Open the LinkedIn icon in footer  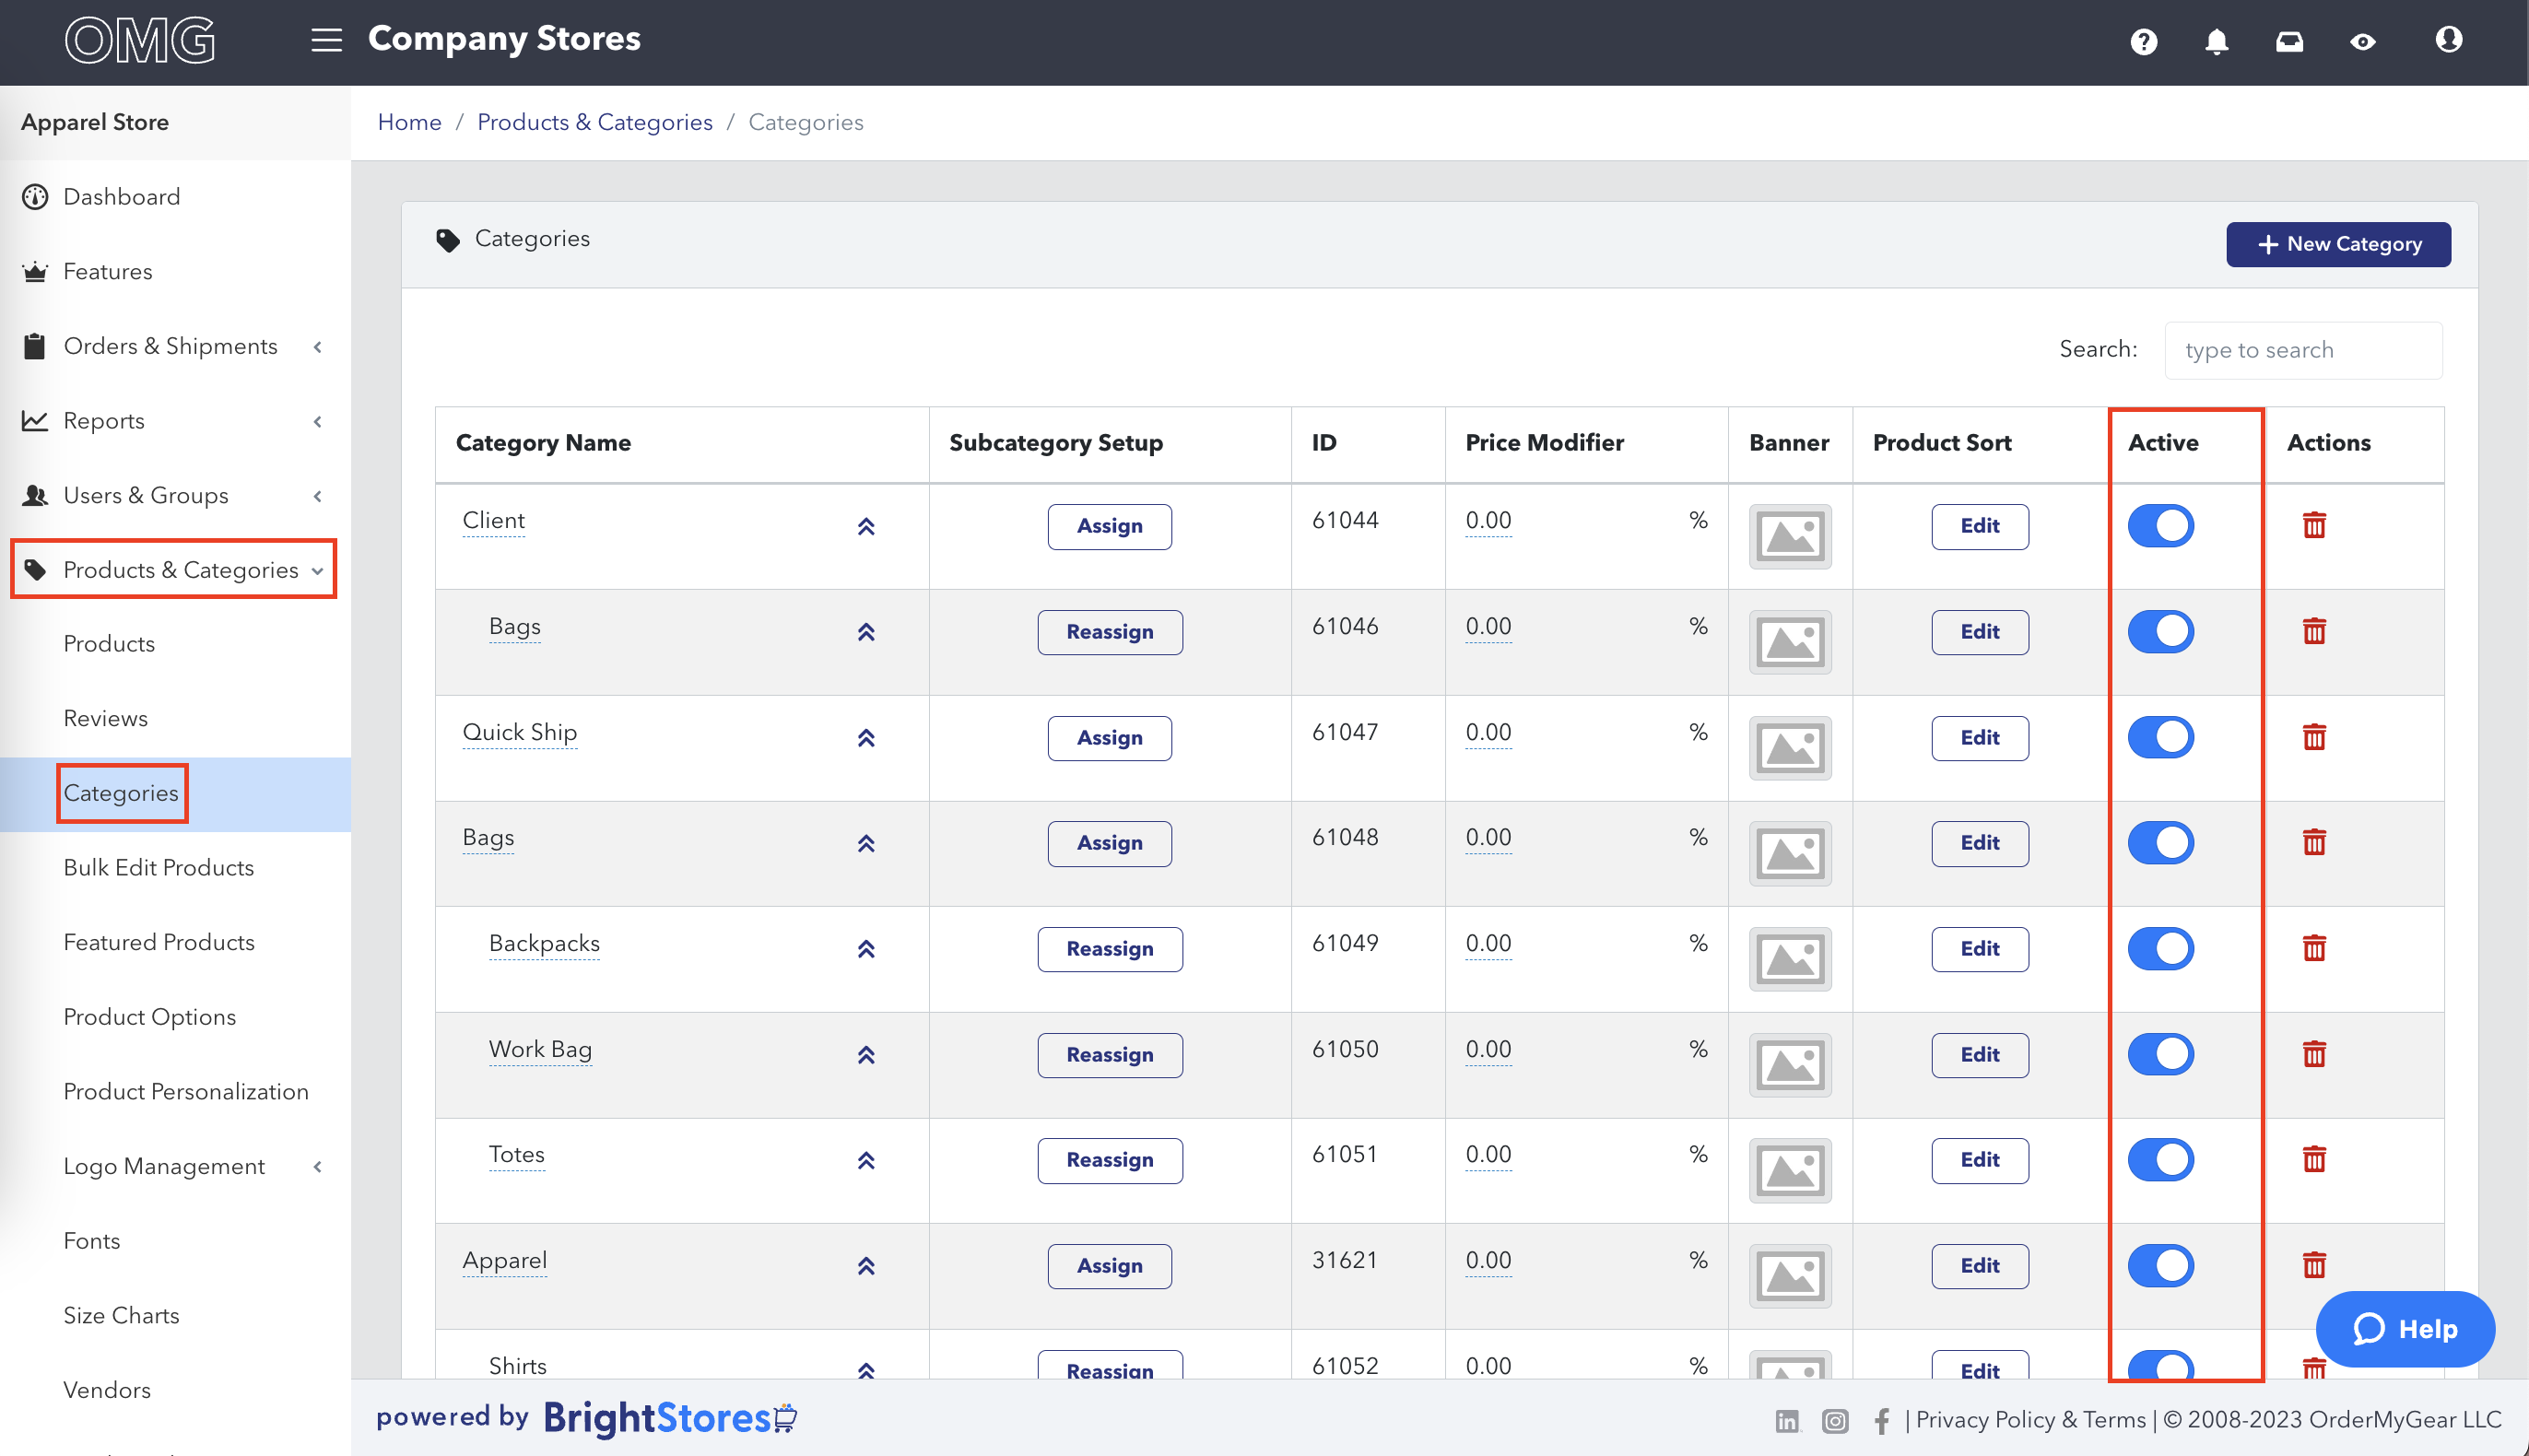tap(1786, 1420)
